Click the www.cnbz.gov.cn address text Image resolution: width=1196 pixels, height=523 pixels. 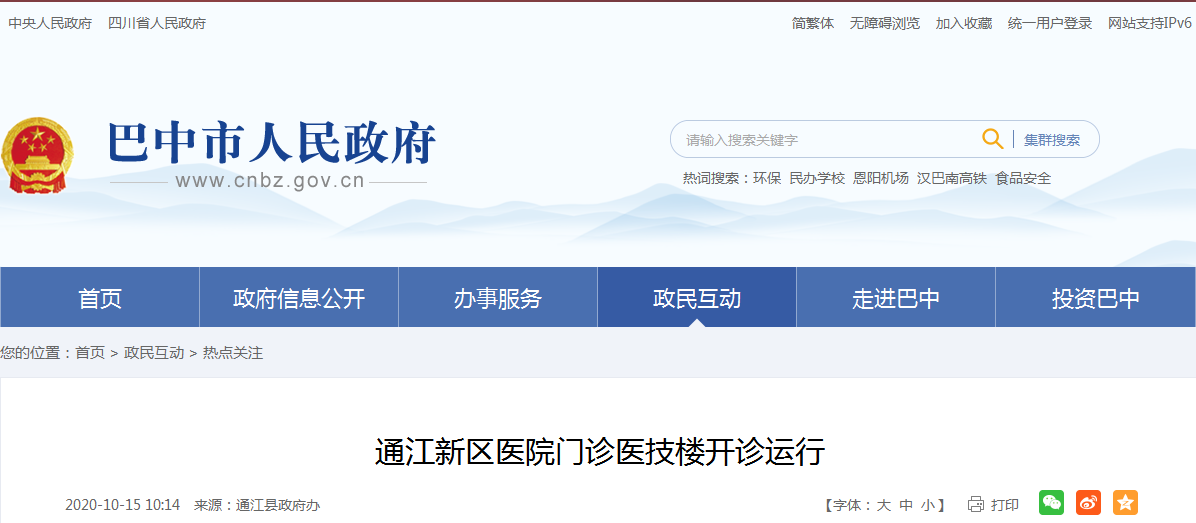270,181
